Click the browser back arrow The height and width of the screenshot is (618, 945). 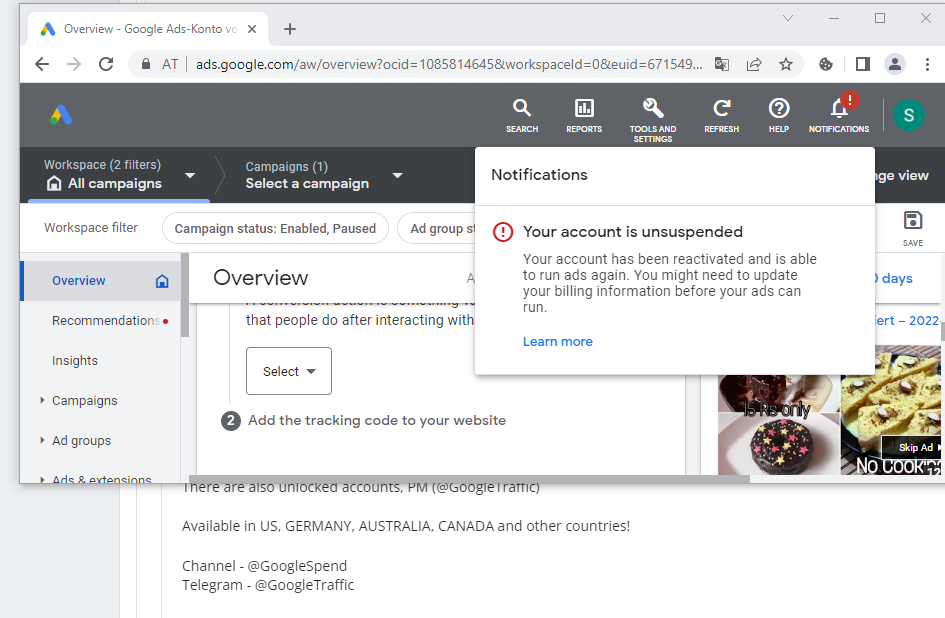(42, 64)
